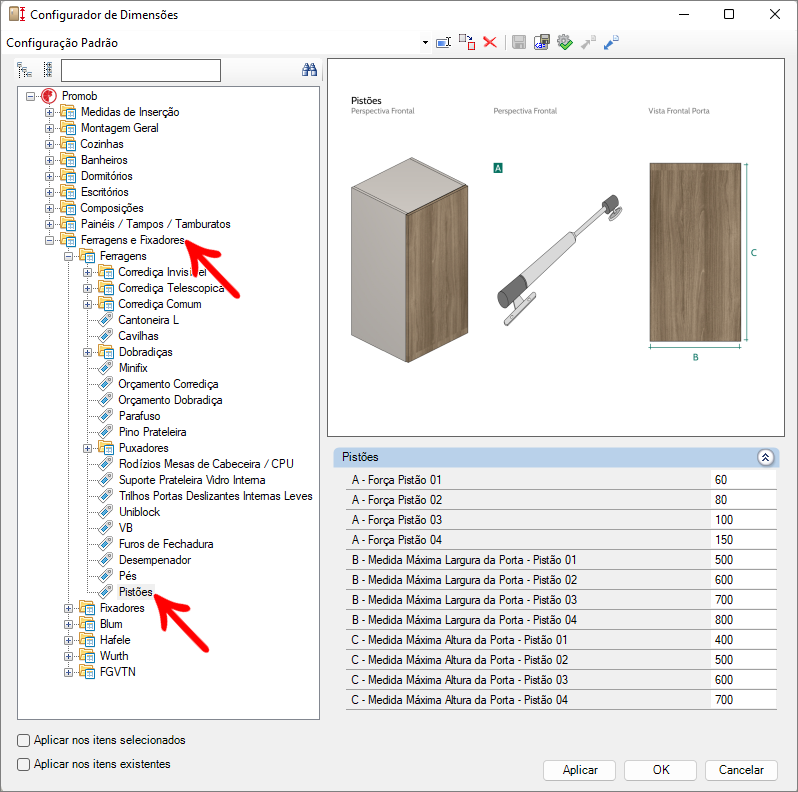Edit the Força Pistão 04 value 150

pyautogui.click(x=744, y=540)
